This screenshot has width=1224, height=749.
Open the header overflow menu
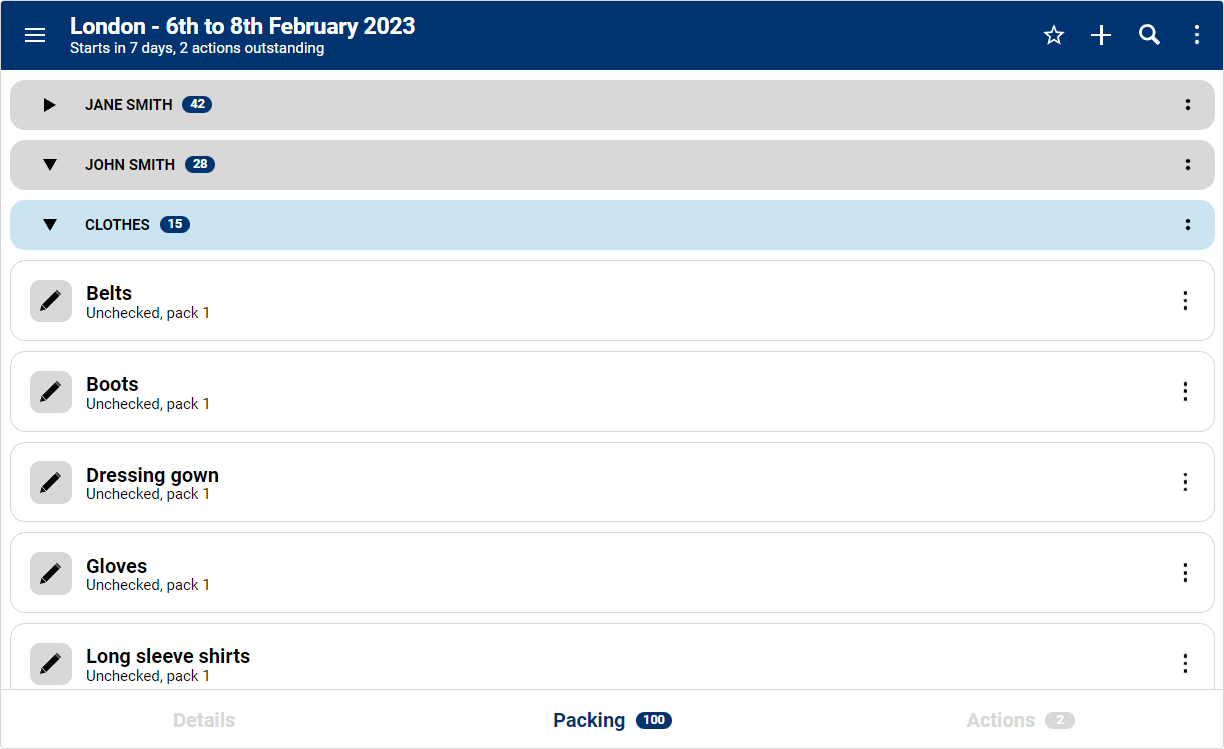pyautogui.click(x=1197, y=35)
